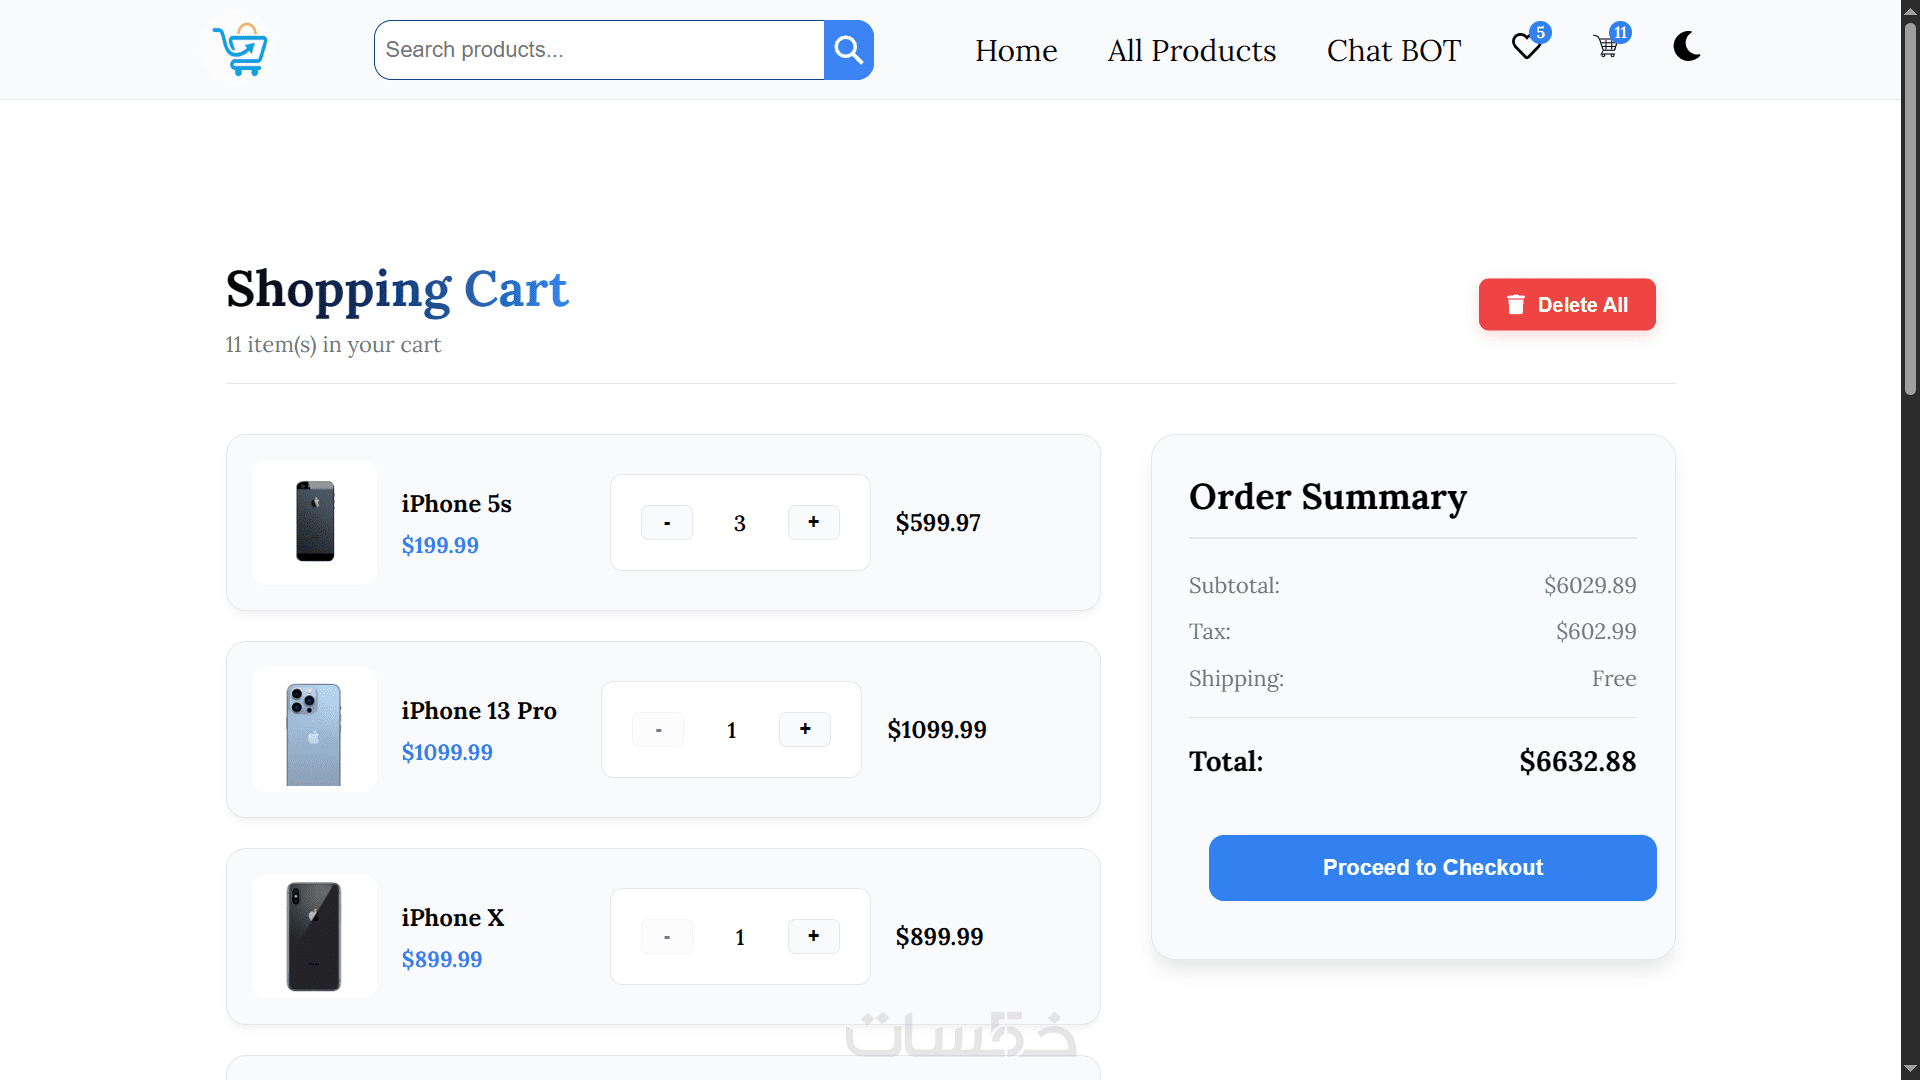Click Delete All trash button

tap(1566, 305)
